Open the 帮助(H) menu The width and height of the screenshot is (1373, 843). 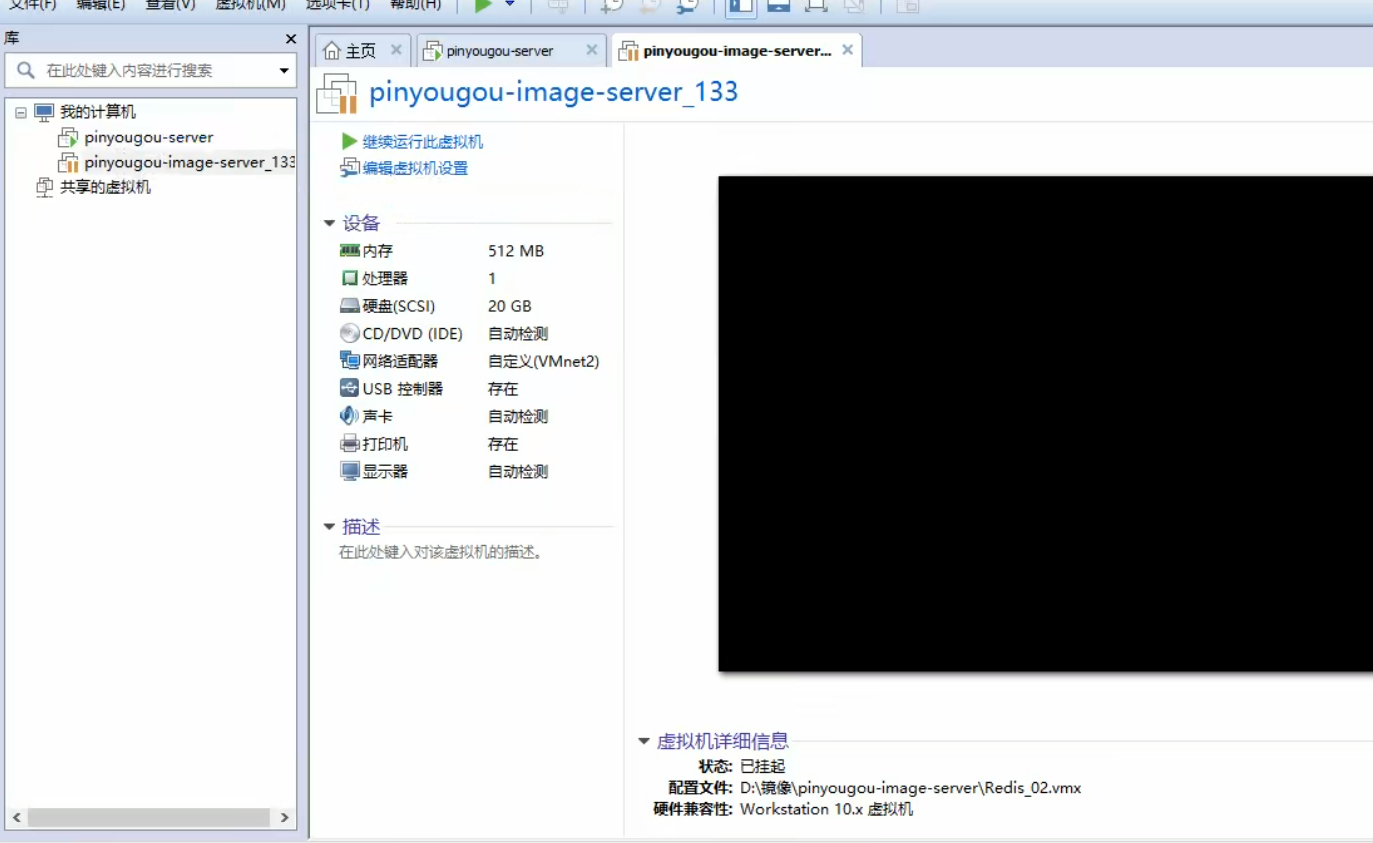coord(414,5)
